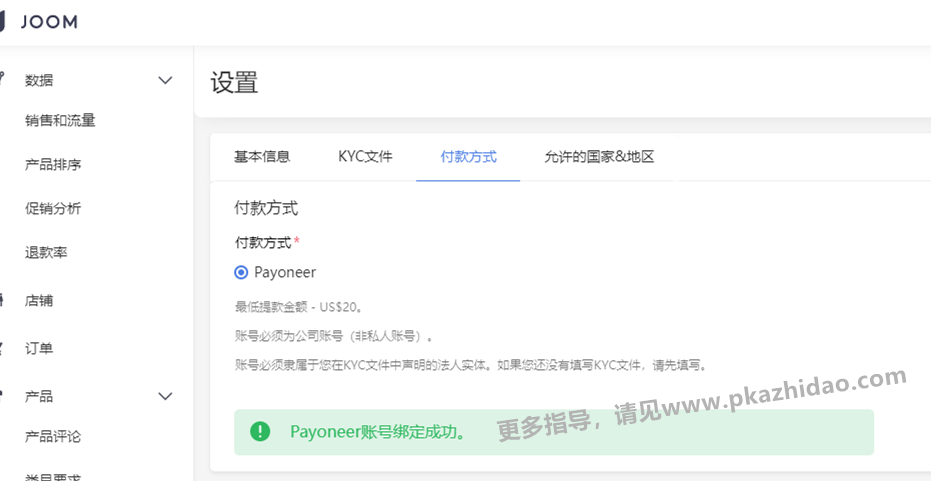Open 促销分析 in sidebar

coord(53,208)
